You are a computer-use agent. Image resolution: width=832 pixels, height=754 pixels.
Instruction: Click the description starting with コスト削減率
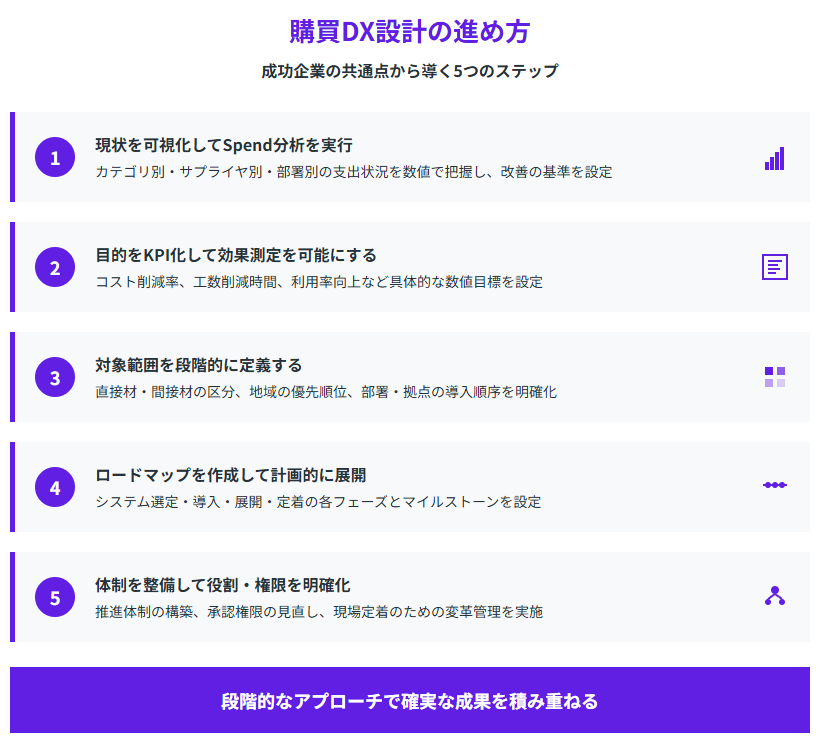pos(319,282)
